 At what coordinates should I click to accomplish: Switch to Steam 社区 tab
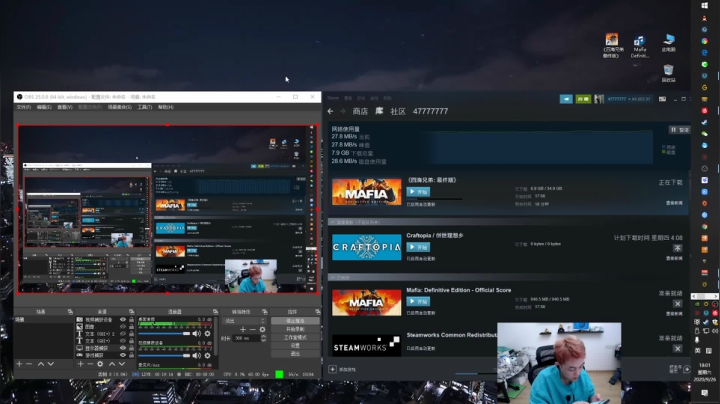point(398,111)
